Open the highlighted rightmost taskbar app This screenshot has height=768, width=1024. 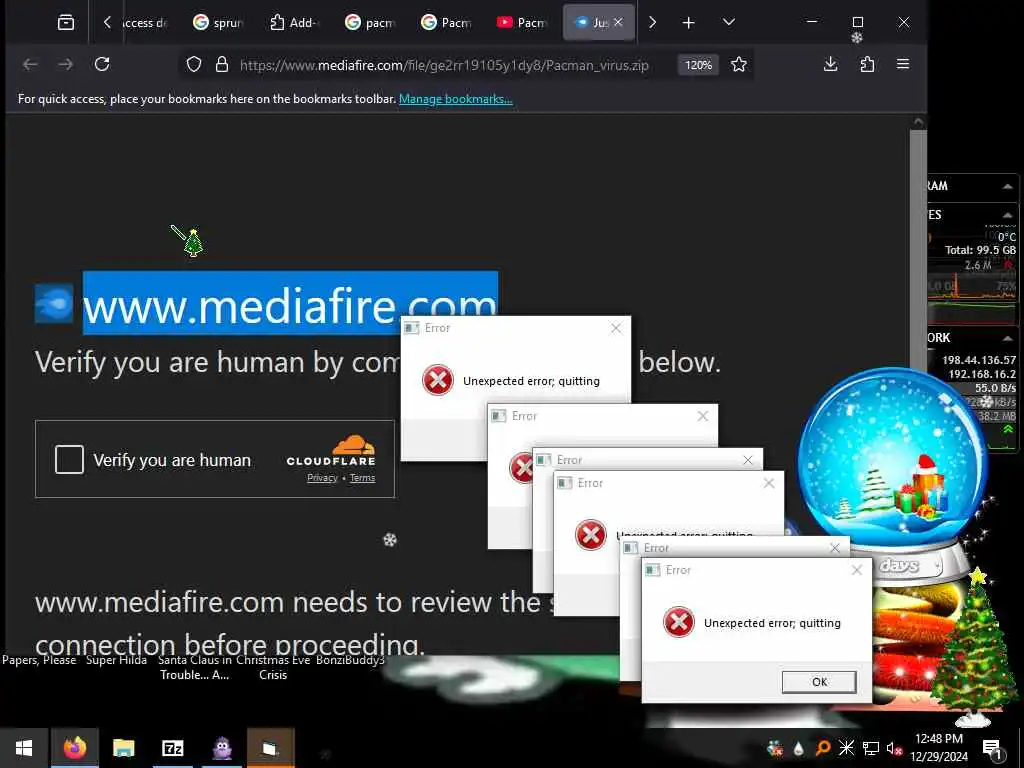(270, 748)
